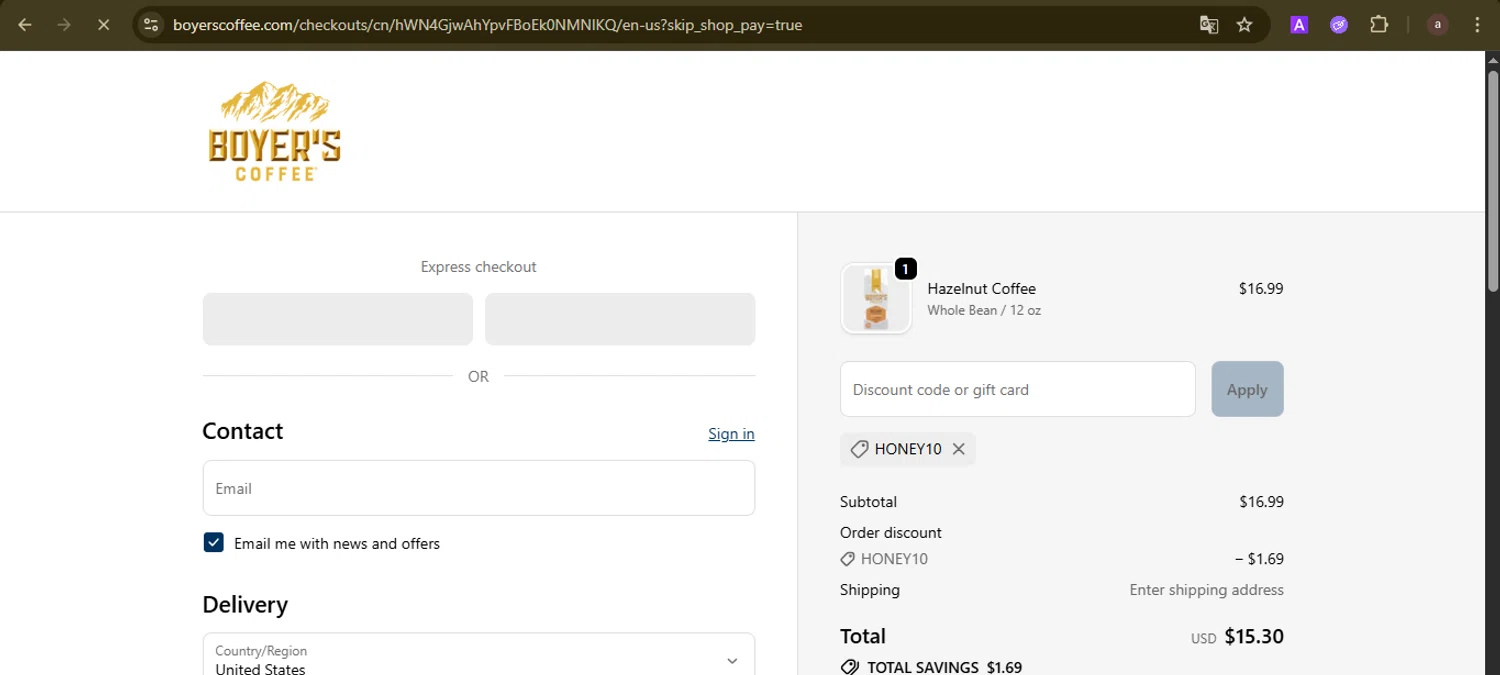
Task: Click the Enter shipping address text
Action: coord(1206,590)
